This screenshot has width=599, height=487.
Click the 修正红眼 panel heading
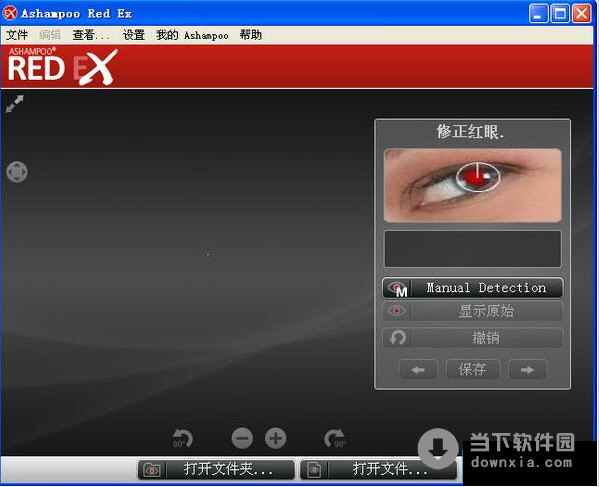point(470,132)
